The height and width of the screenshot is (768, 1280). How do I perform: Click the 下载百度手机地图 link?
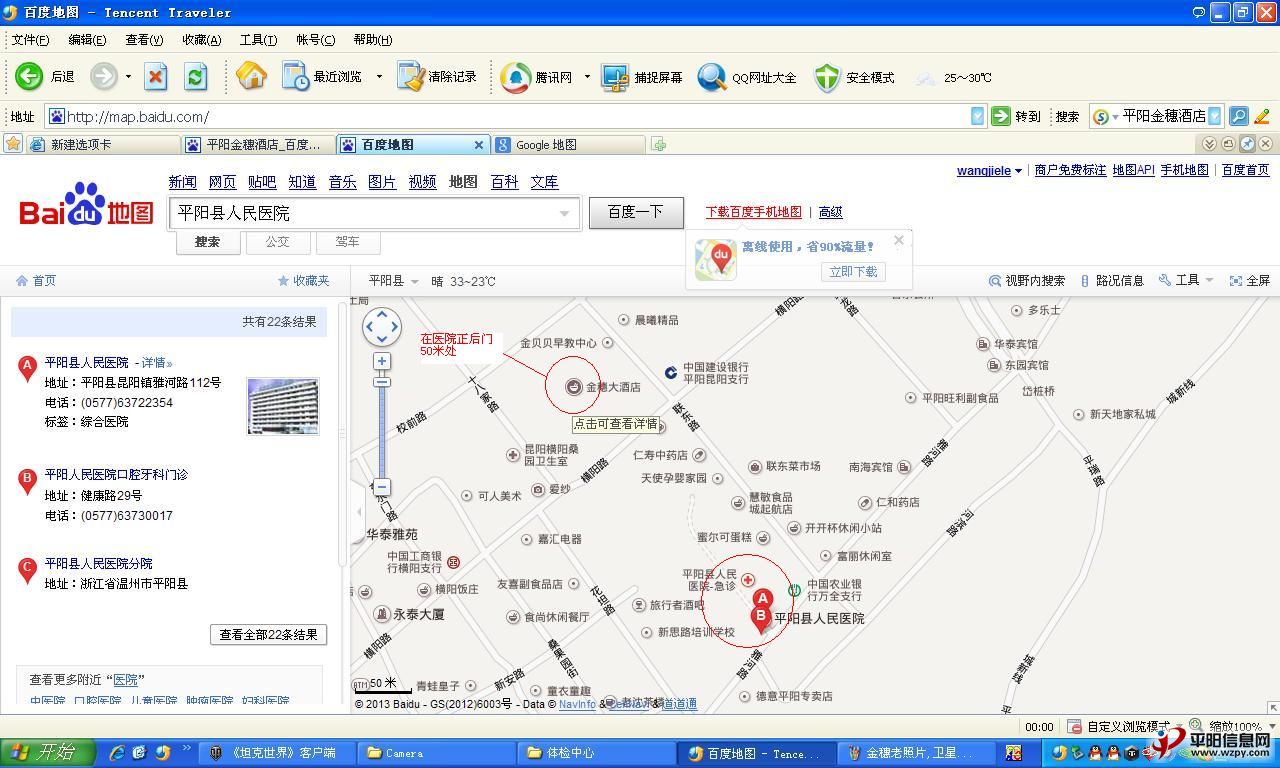click(753, 212)
